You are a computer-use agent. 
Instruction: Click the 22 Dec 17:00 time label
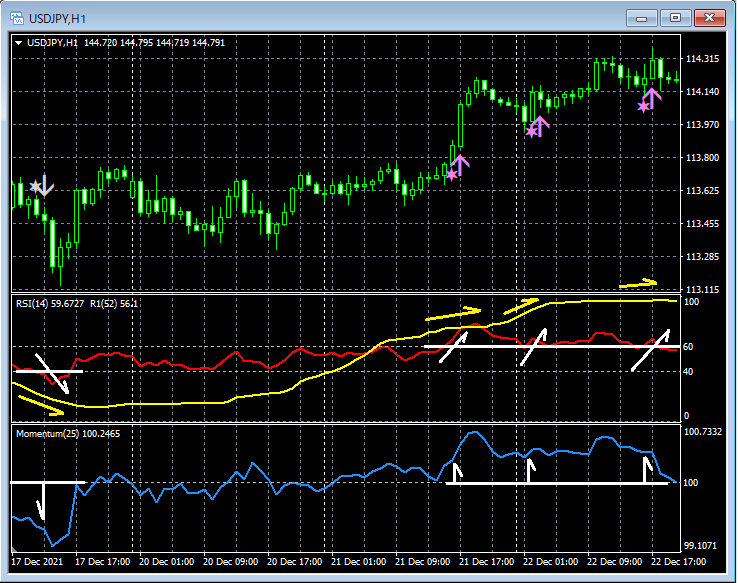[679, 562]
